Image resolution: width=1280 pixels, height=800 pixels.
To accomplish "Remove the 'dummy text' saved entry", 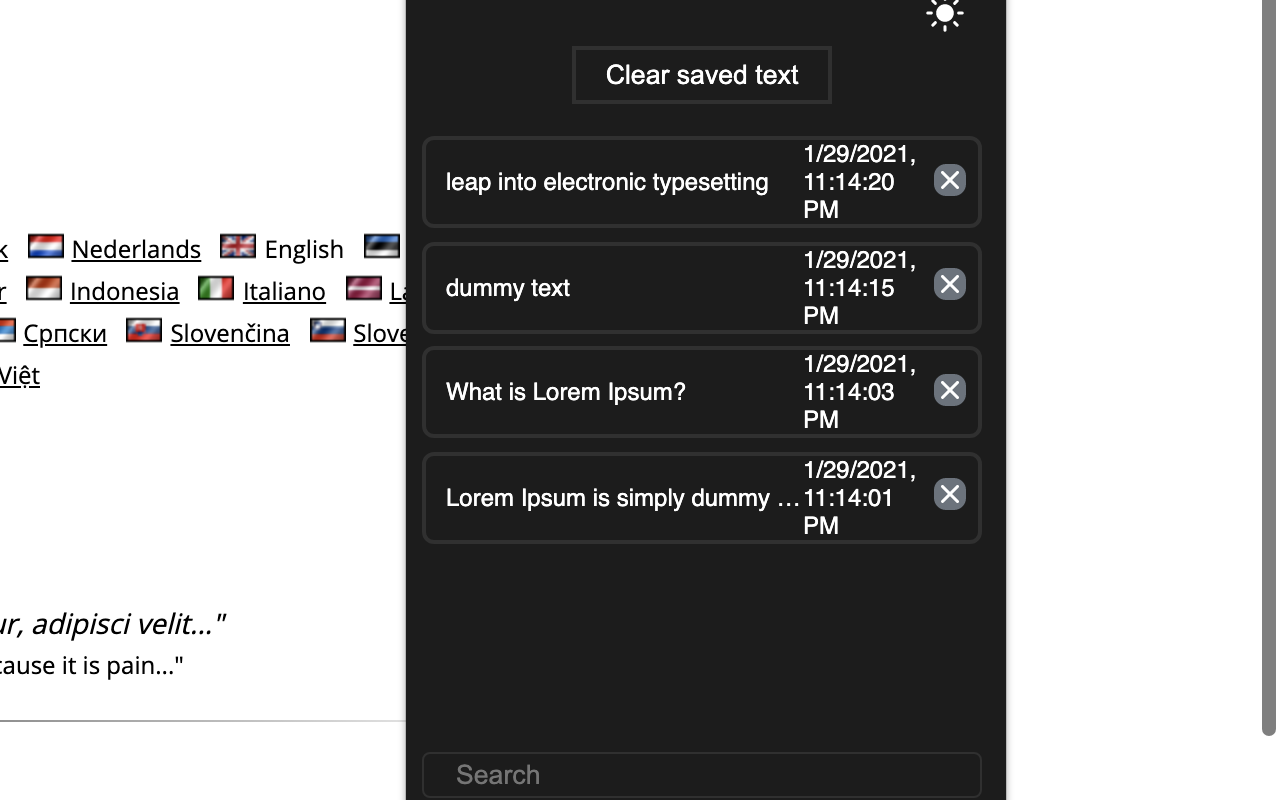I will (949, 285).
